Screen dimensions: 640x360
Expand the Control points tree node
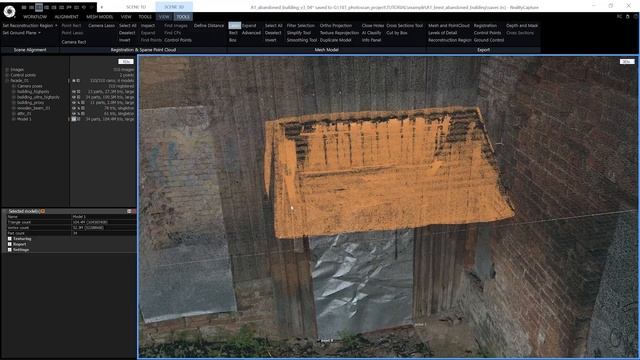pos(7,75)
